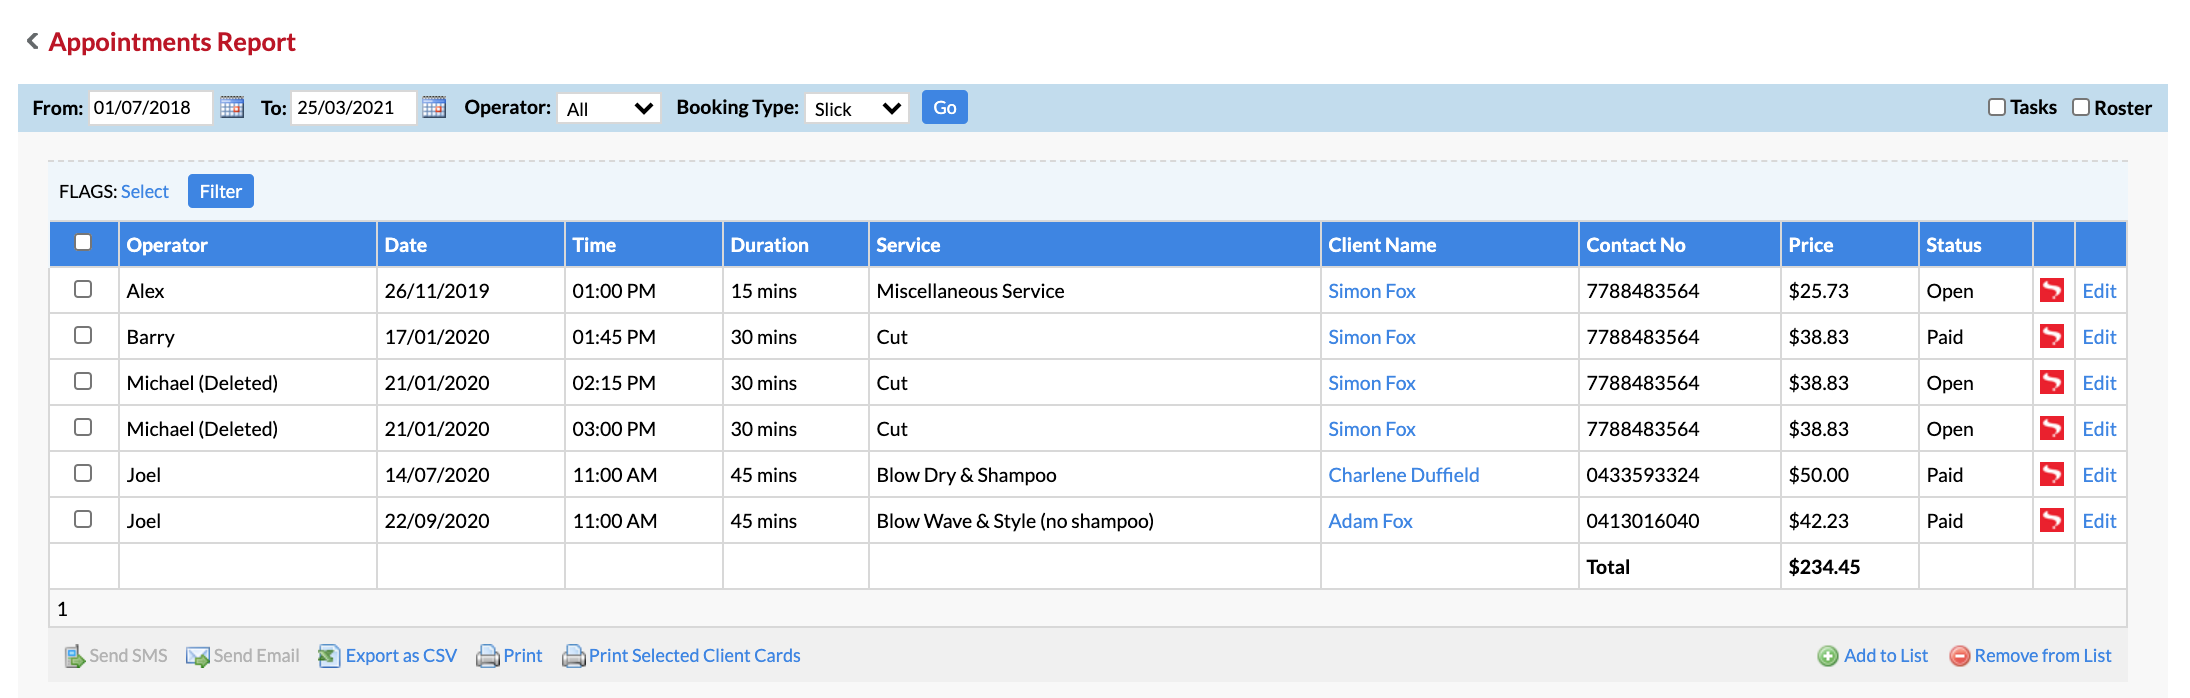Click the Print printer icon

[487, 656]
